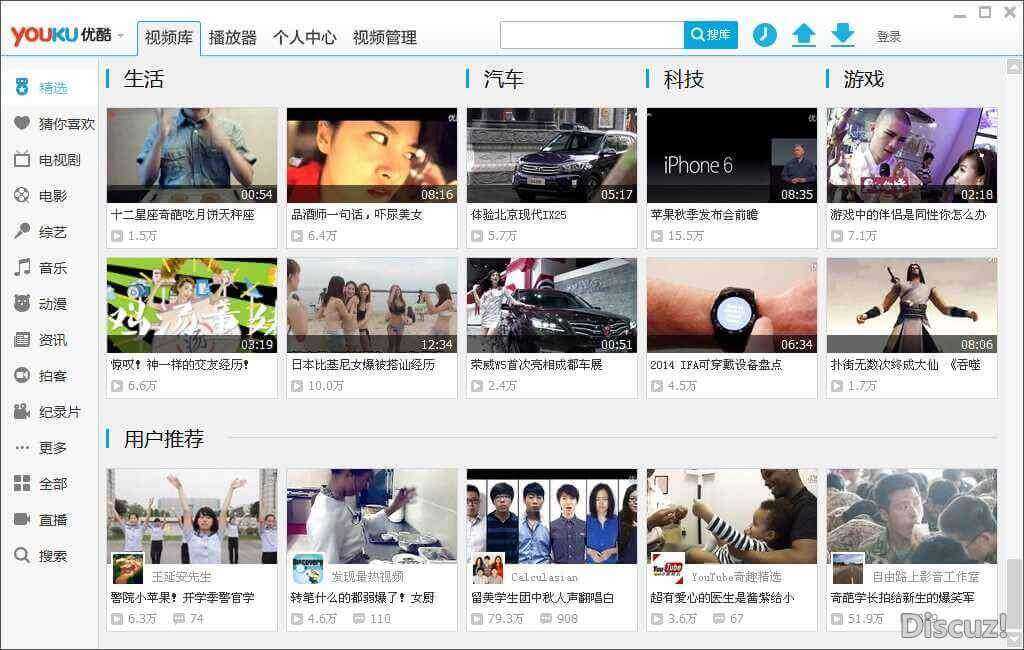Click the scrollbar thumb at the bottom right
The width and height of the screenshot is (1024, 650).
point(1014,593)
